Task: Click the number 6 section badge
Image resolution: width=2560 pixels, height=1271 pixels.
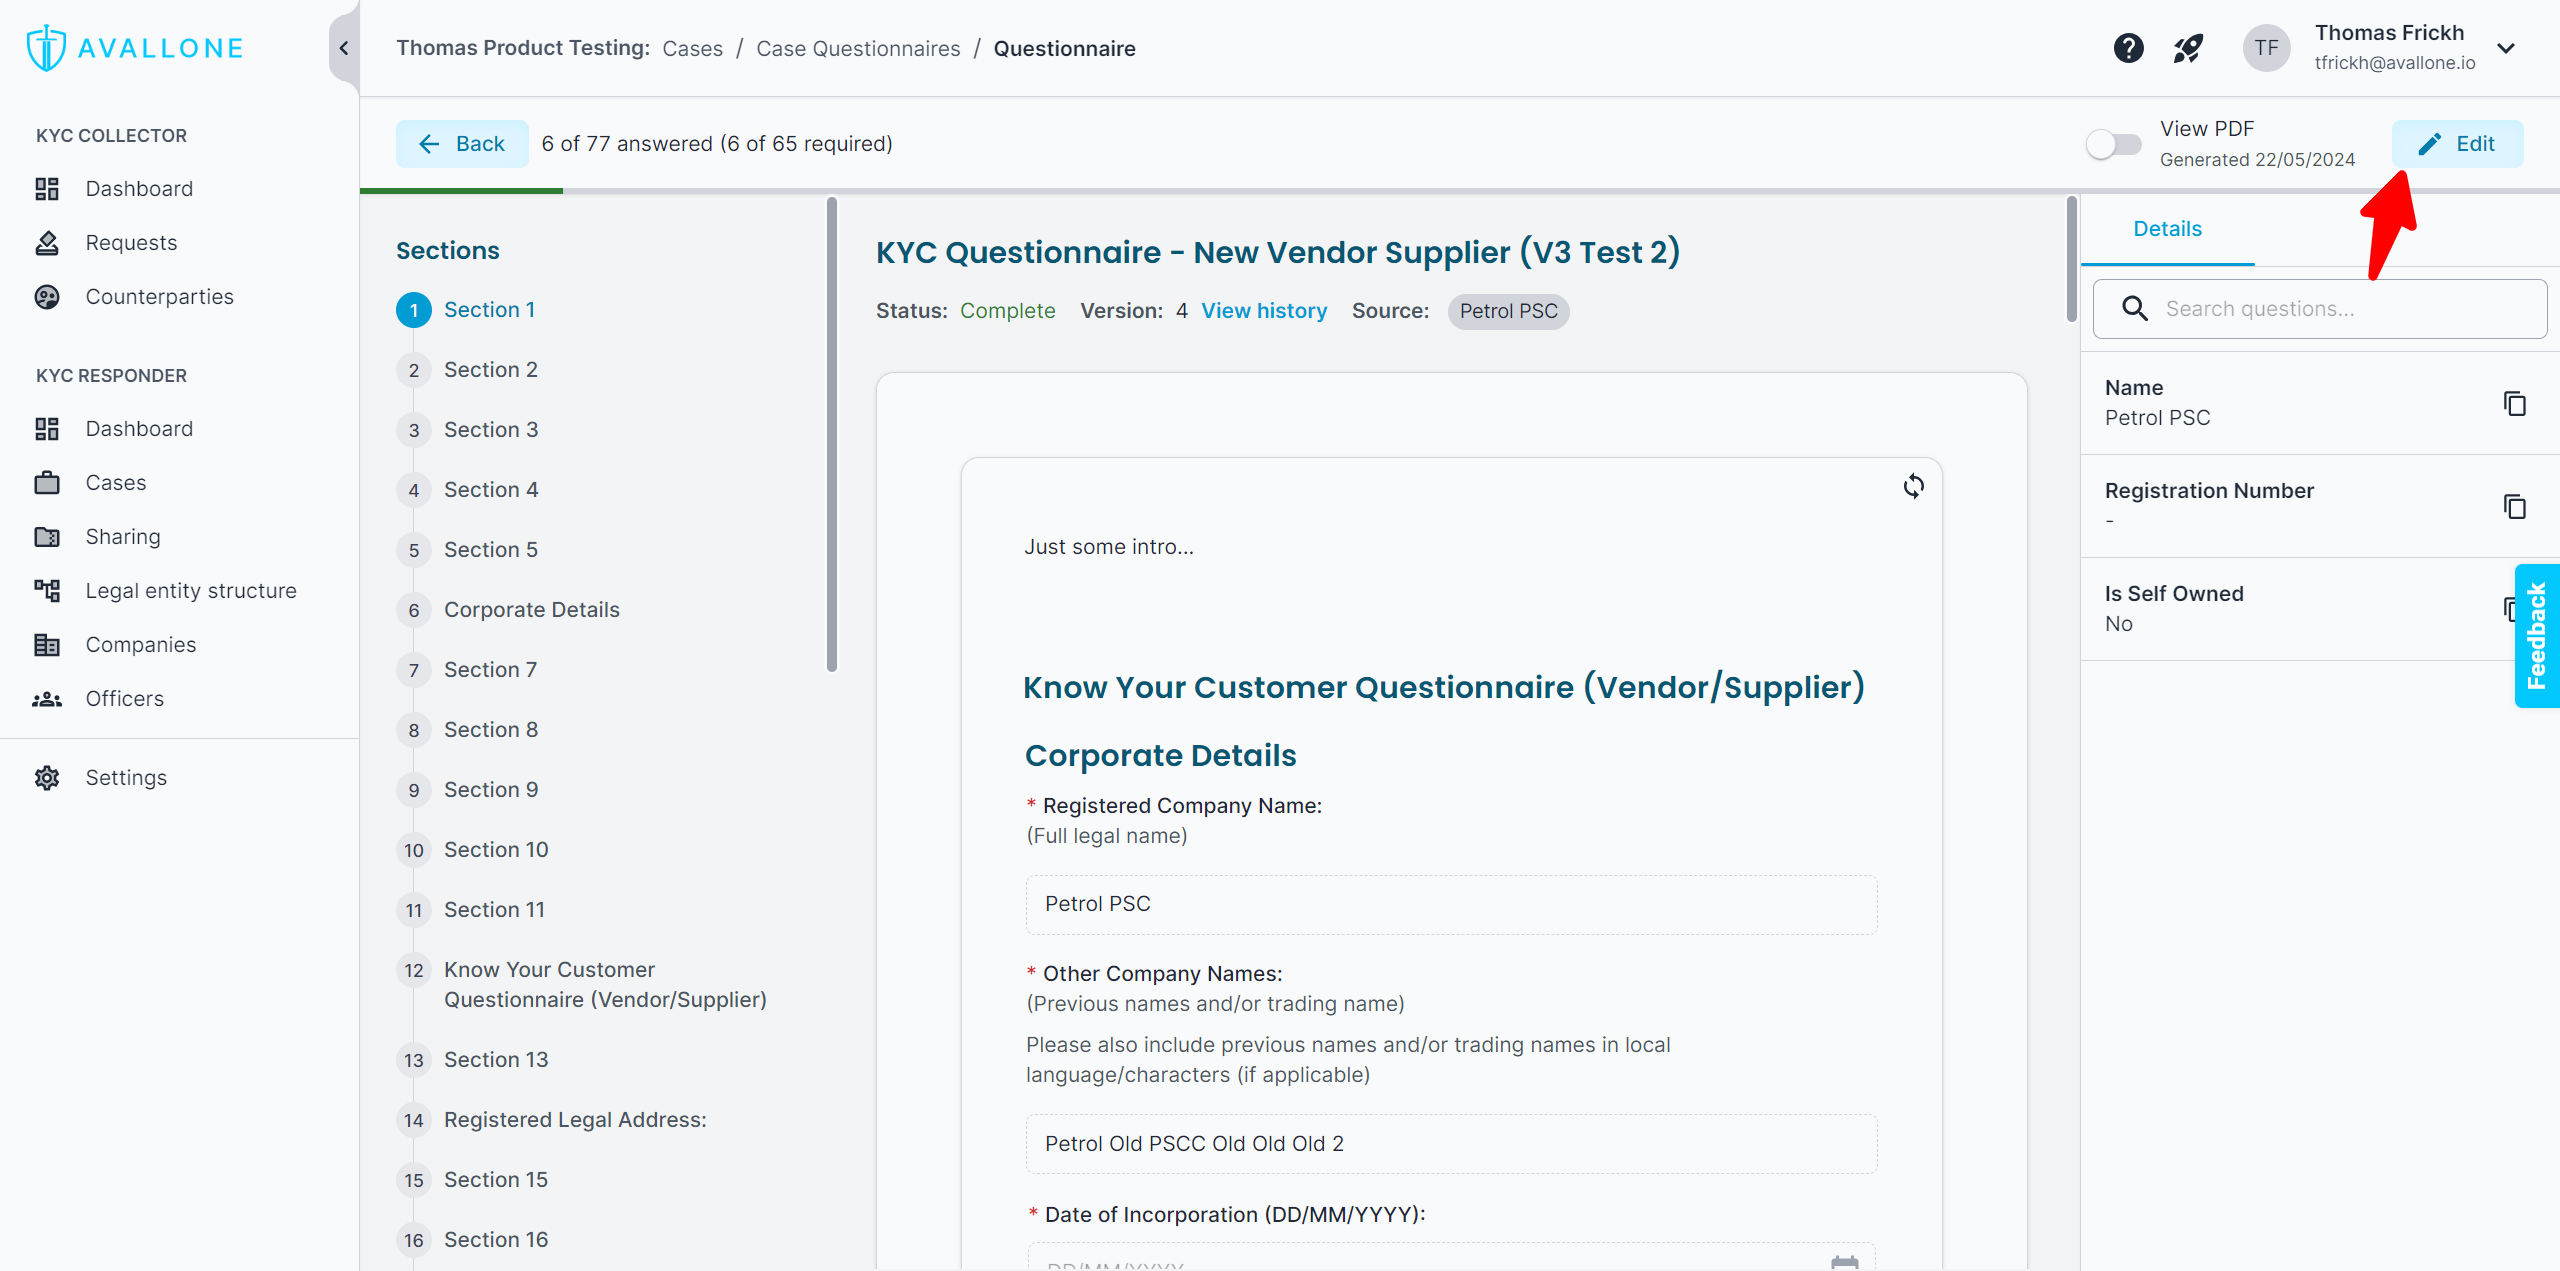Action: click(x=414, y=610)
